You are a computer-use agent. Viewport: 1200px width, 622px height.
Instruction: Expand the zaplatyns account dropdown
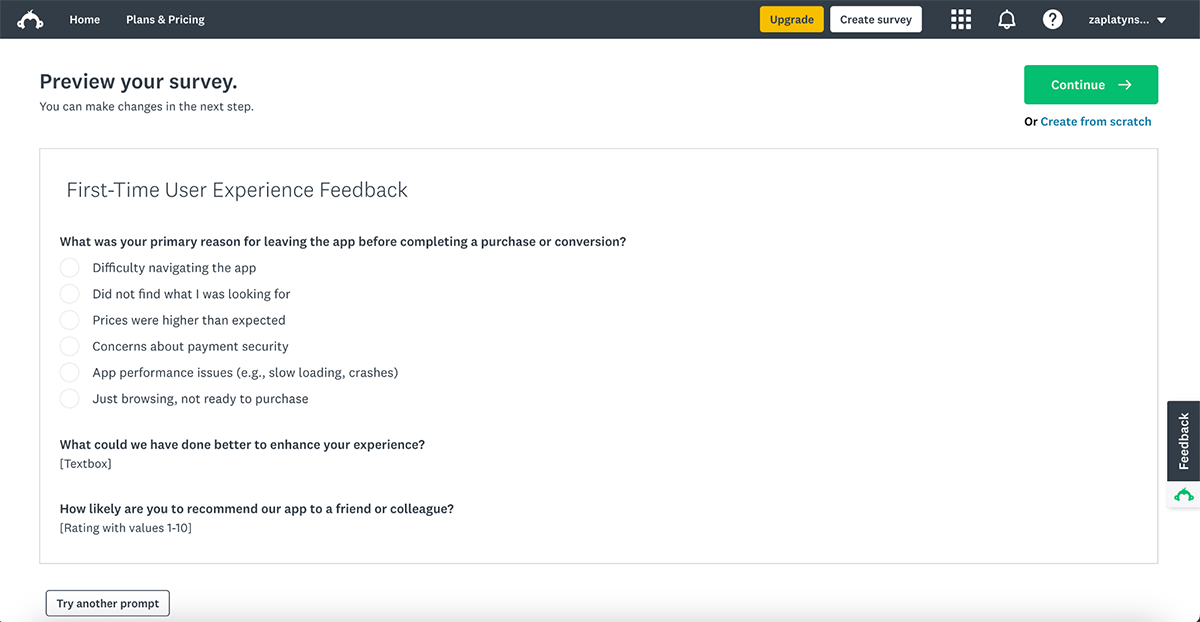(x=1127, y=20)
